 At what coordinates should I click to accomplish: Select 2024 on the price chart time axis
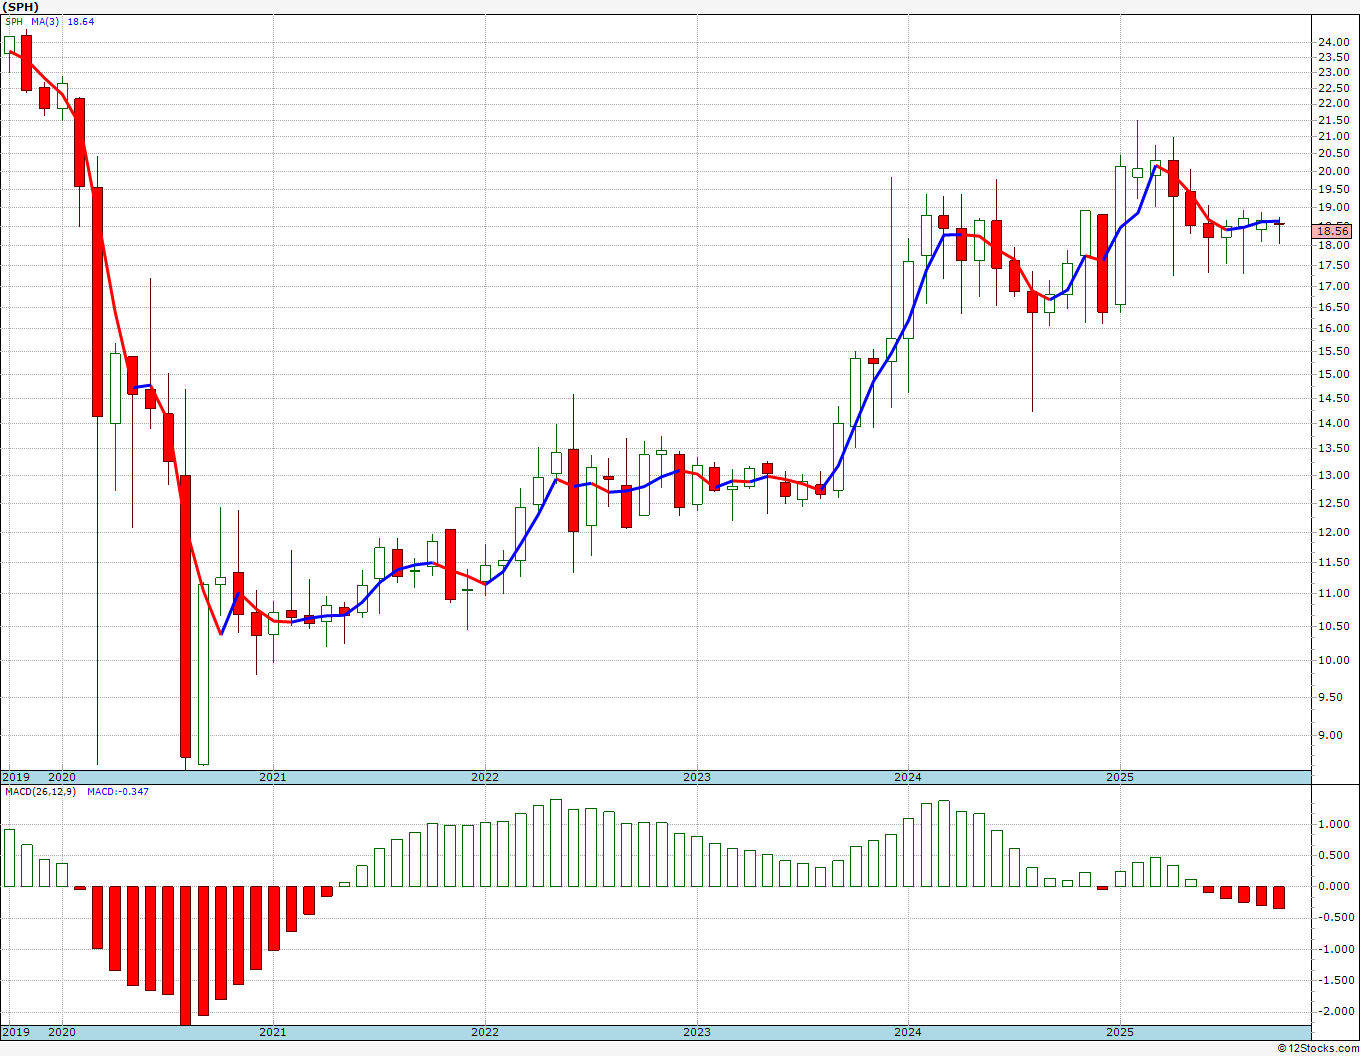(908, 777)
